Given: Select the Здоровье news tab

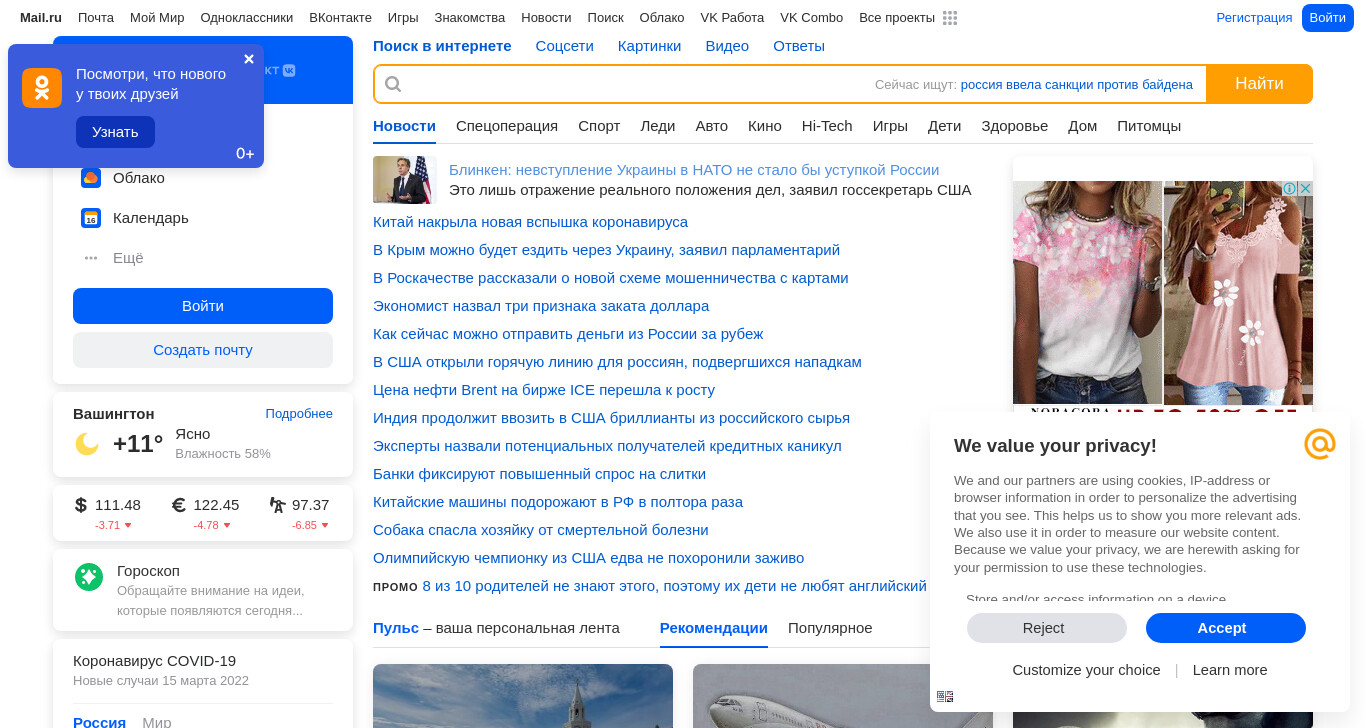Looking at the screenshot, I should 1014,126.
